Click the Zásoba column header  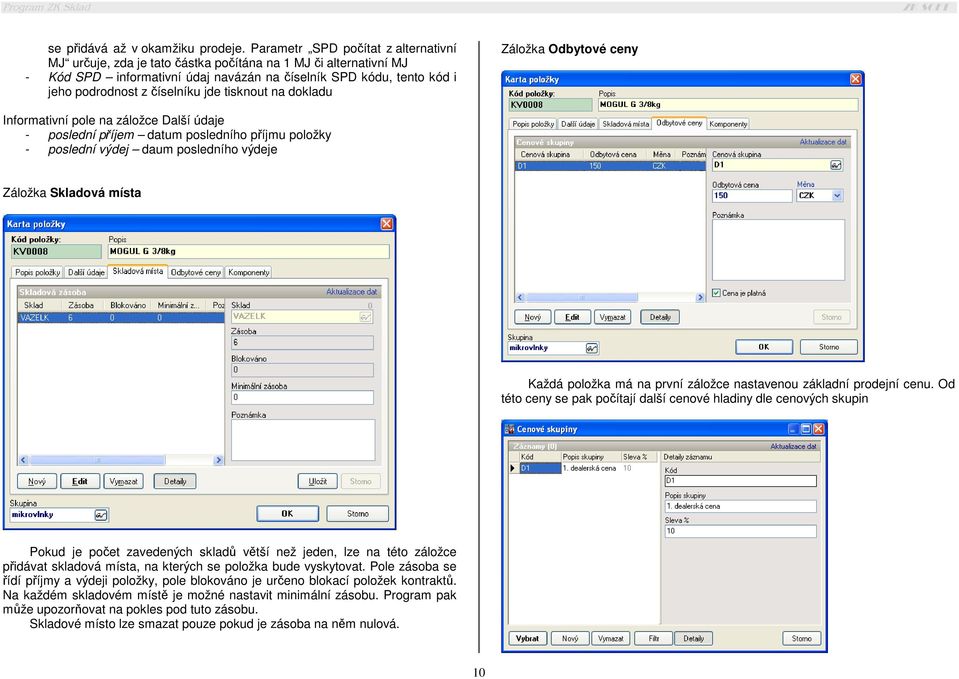pyautogui.click(x=81, y=305)
